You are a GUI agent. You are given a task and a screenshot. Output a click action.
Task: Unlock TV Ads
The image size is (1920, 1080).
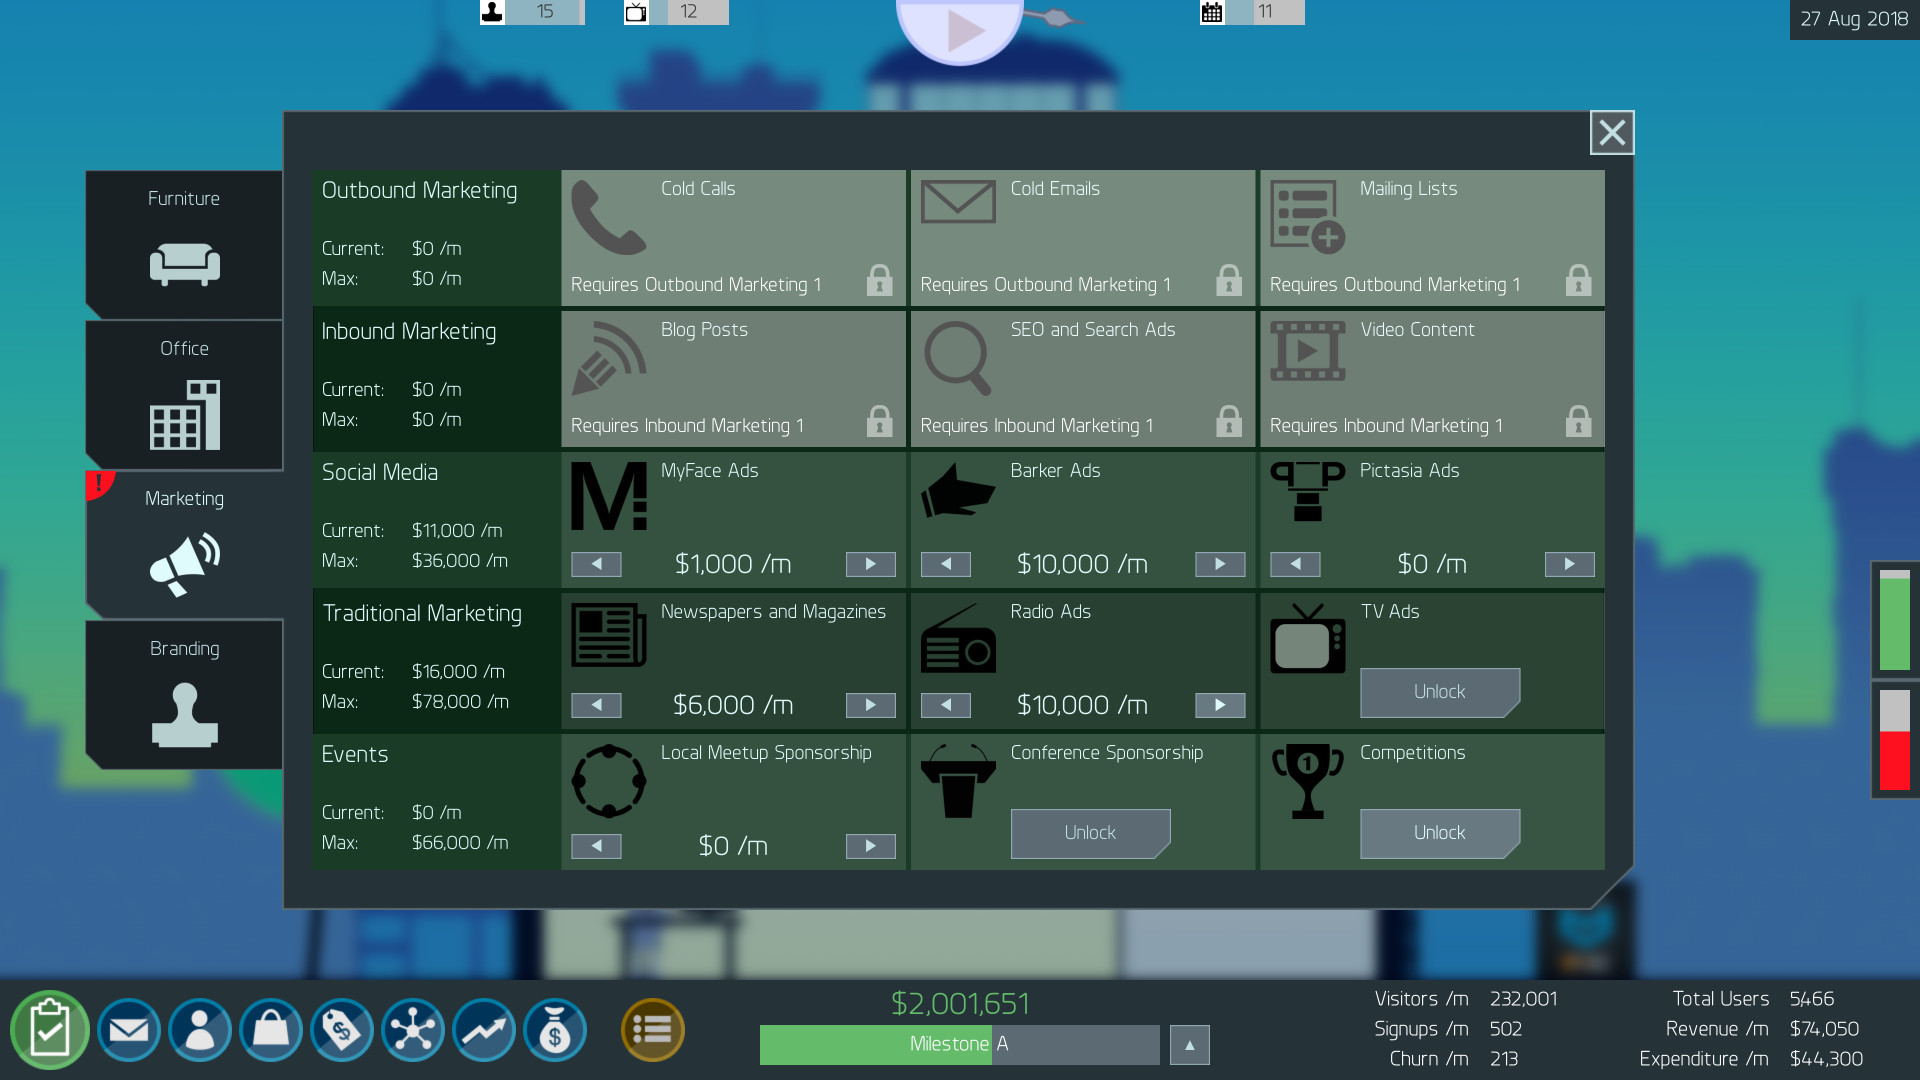tap(1440, 692)
